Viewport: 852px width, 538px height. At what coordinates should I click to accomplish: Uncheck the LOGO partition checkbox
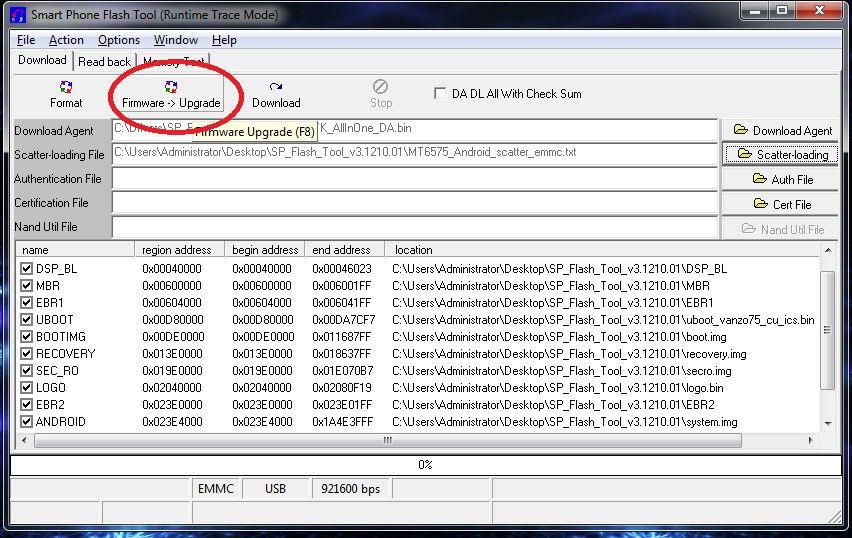click(x=26, y=387)
